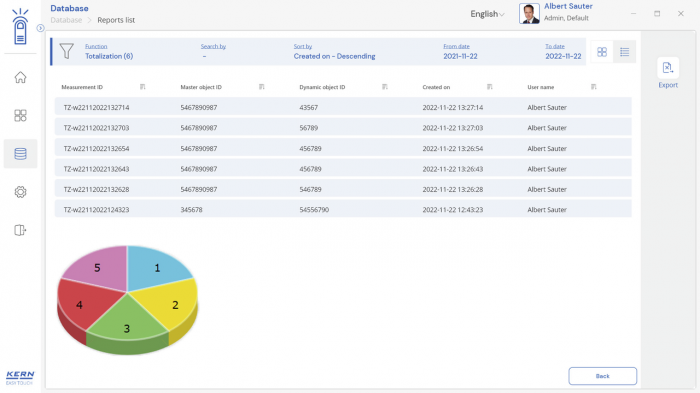Open the Sort by Created on option
The image size is (700, 393).
coord(334,52)
